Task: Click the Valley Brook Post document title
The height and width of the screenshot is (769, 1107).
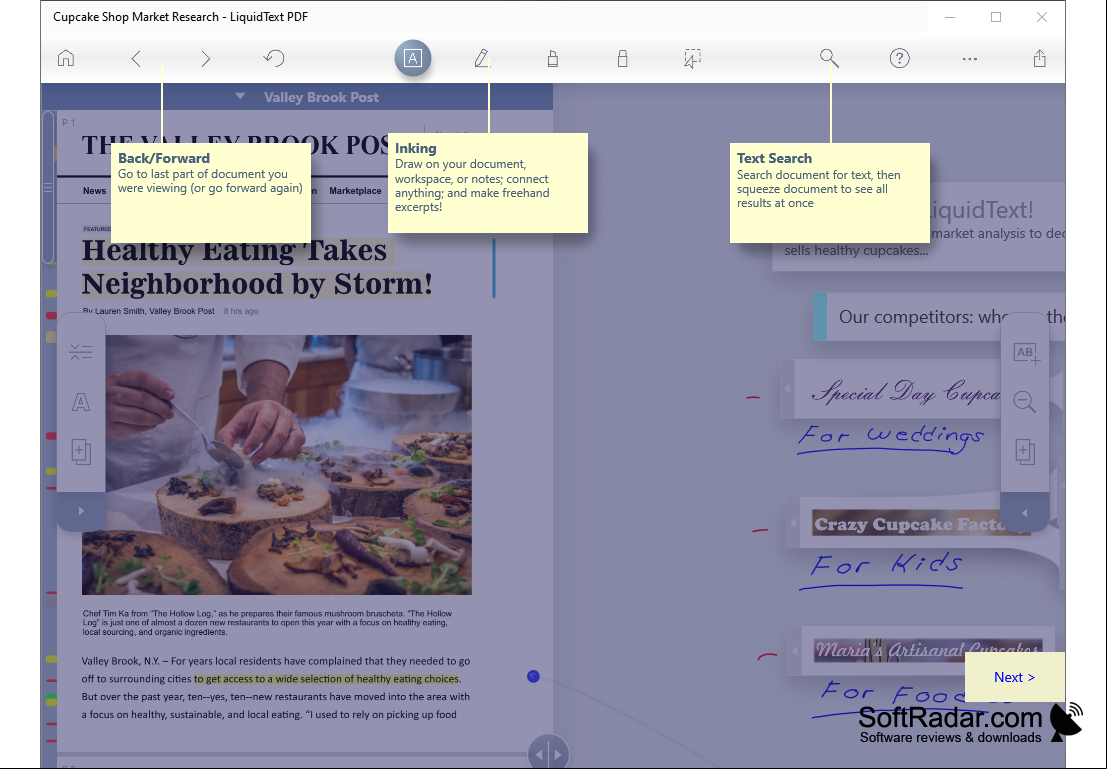Action: pyautogui.click(x=321, y=97)
